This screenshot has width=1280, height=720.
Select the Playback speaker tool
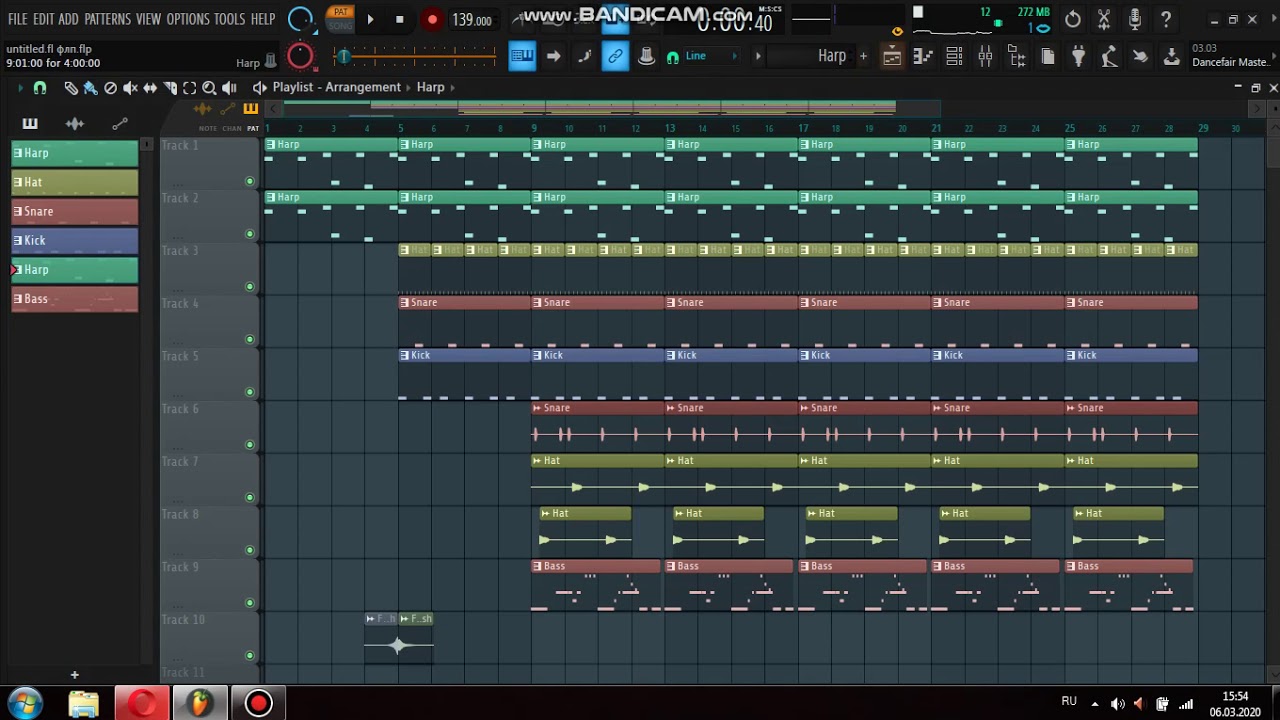click(x=229, y=88)
